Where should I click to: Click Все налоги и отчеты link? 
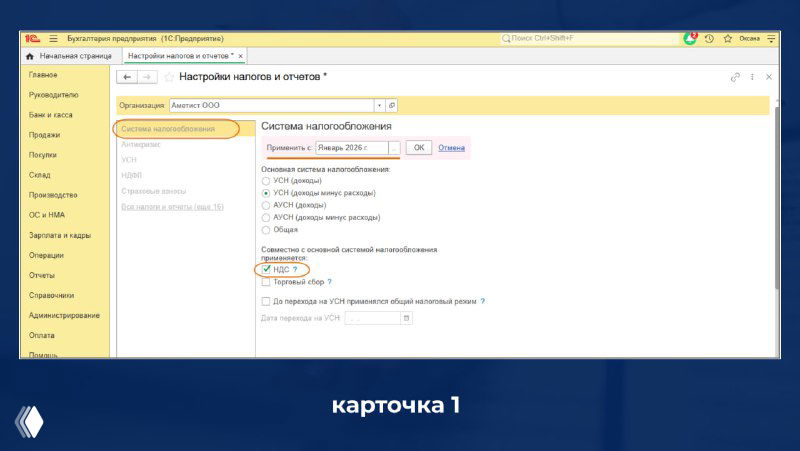point(172,207)
